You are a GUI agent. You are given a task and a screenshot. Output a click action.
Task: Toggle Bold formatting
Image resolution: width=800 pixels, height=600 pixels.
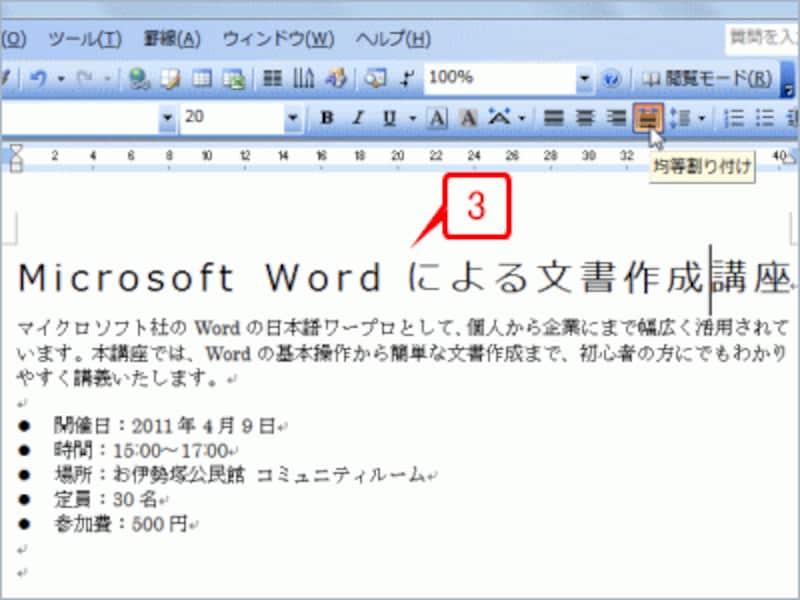[x=327, y=118]
